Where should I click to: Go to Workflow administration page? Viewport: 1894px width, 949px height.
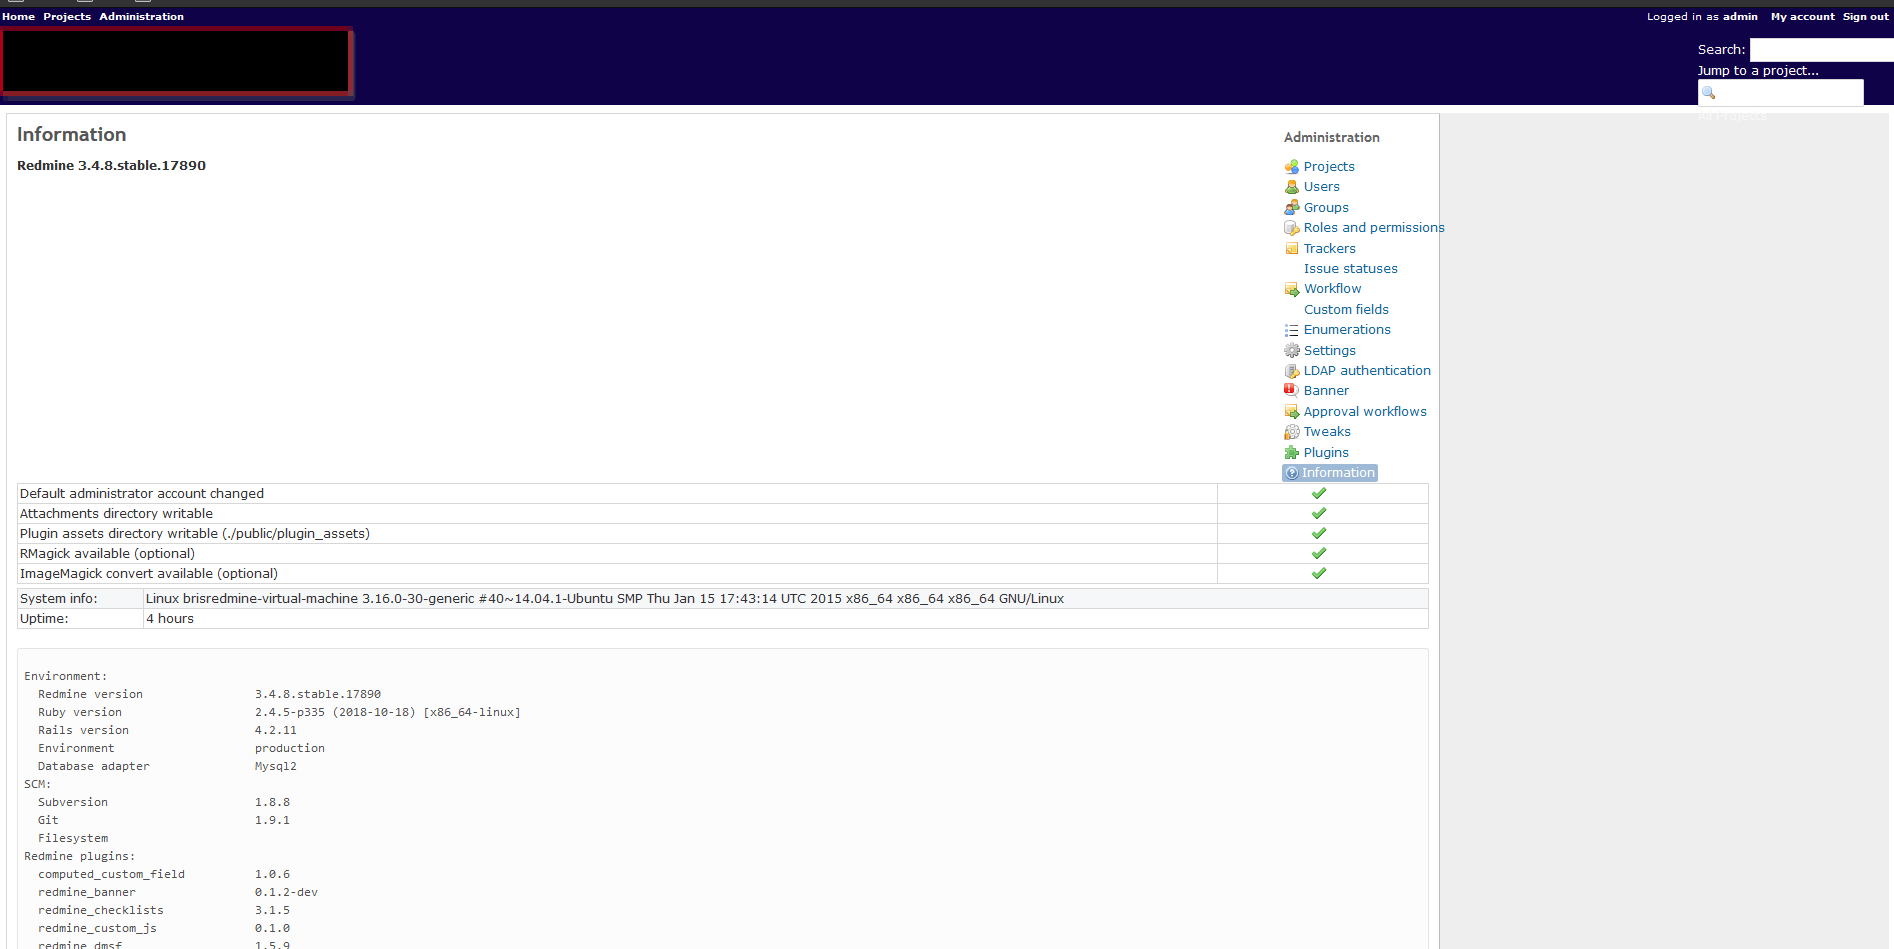(1332, 289)
